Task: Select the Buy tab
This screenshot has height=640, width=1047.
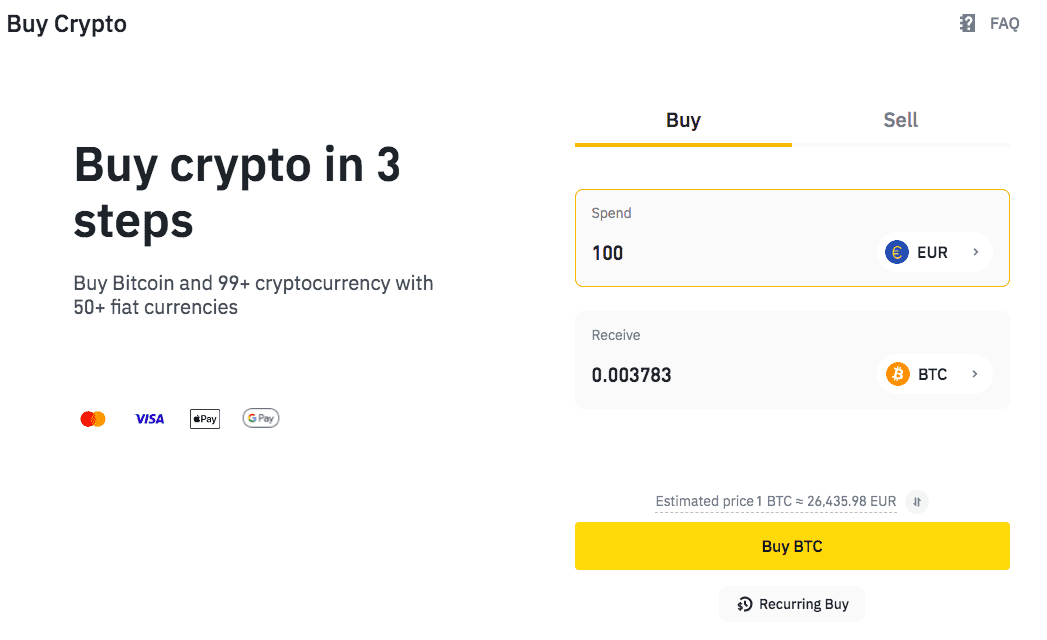Action: 683,120
